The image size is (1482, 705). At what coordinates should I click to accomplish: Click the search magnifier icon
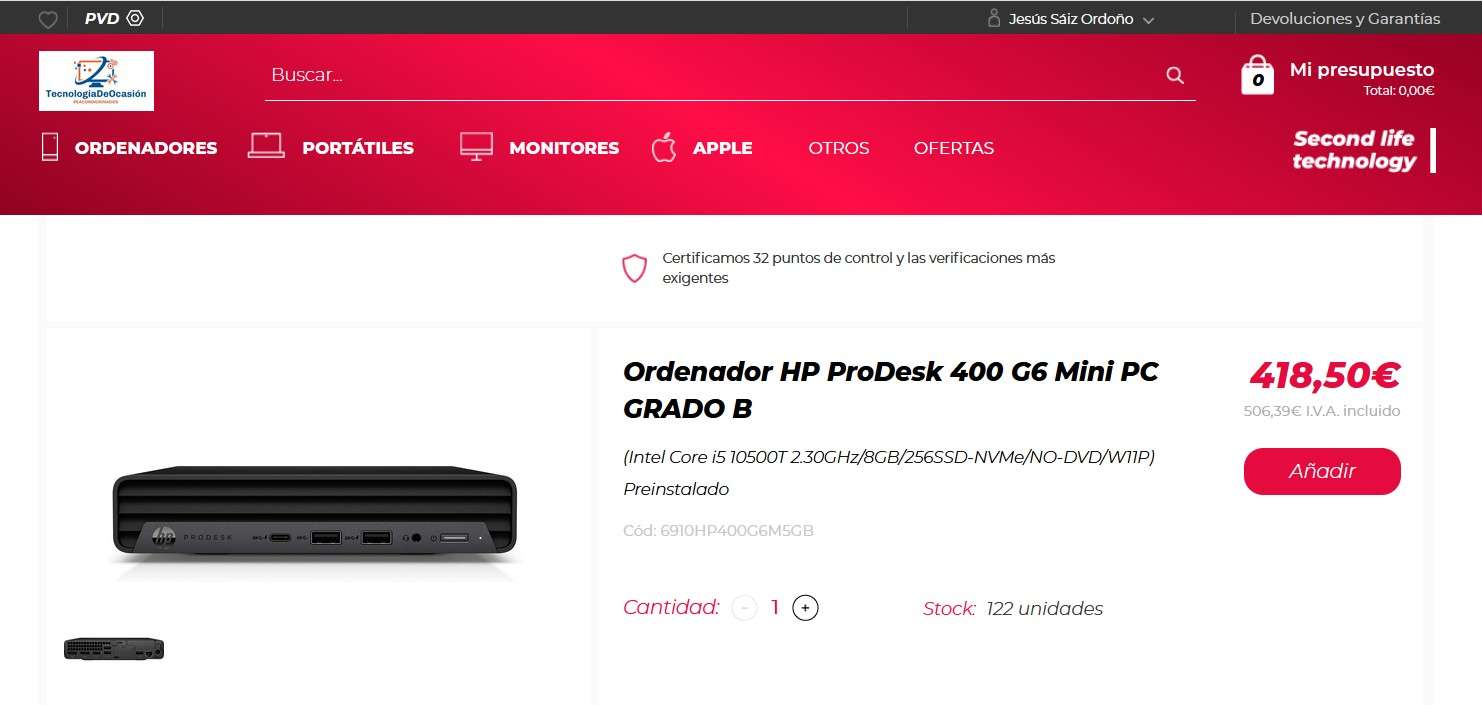(1175, 75)
